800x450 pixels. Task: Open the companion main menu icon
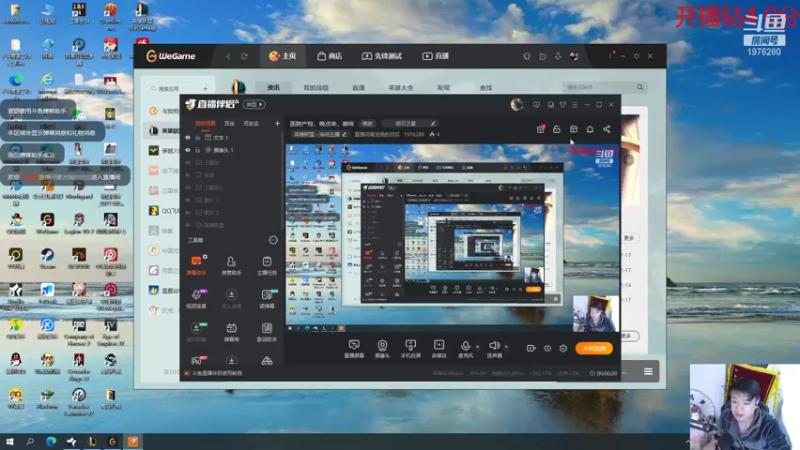point(575,105)
